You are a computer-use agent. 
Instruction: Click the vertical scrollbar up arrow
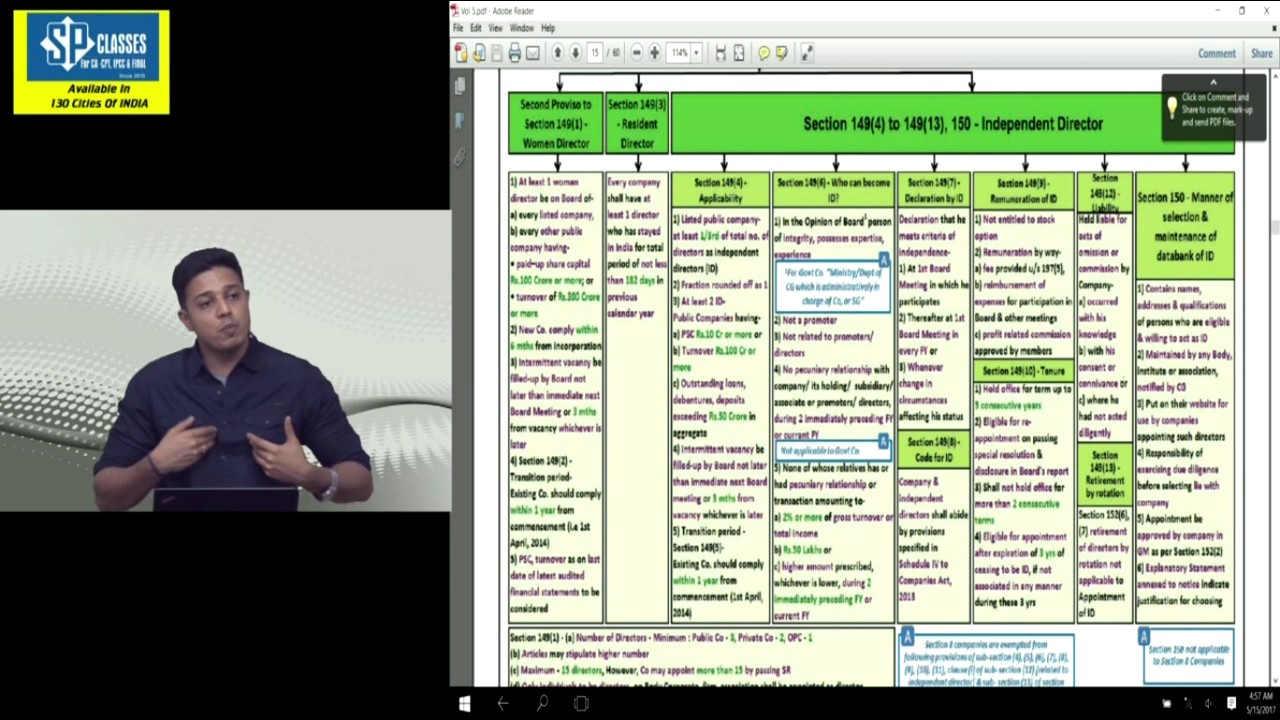click(x=1274, y=78)
